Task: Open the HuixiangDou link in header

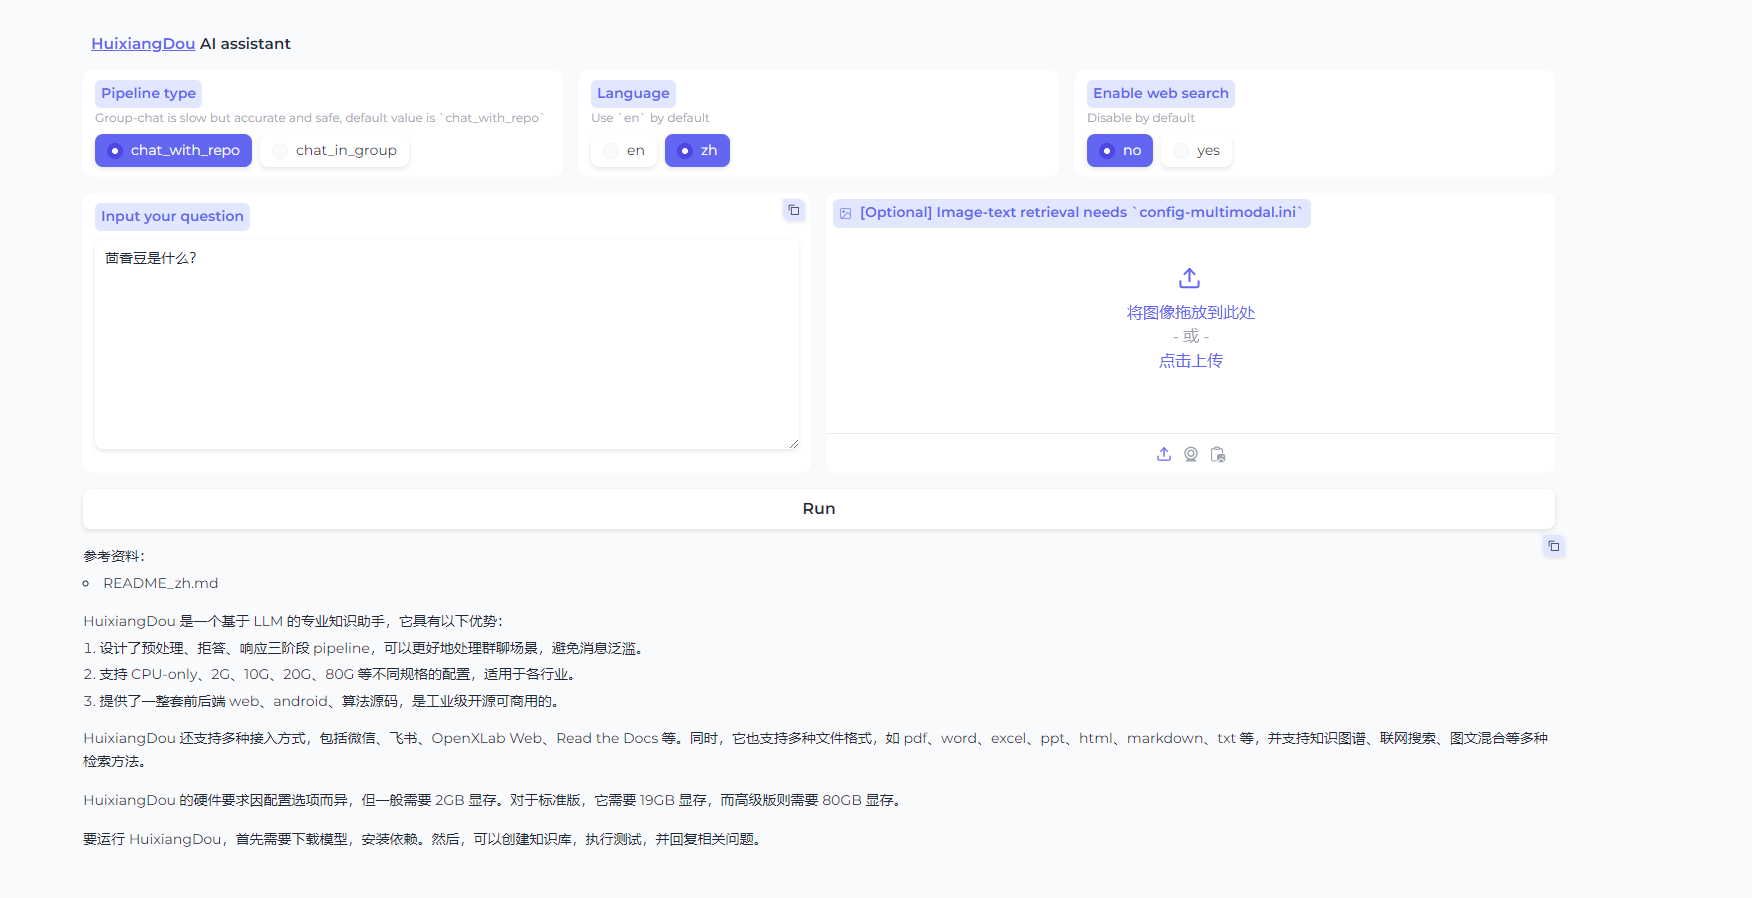Action: pyautogui.click(x=143, y=44)
